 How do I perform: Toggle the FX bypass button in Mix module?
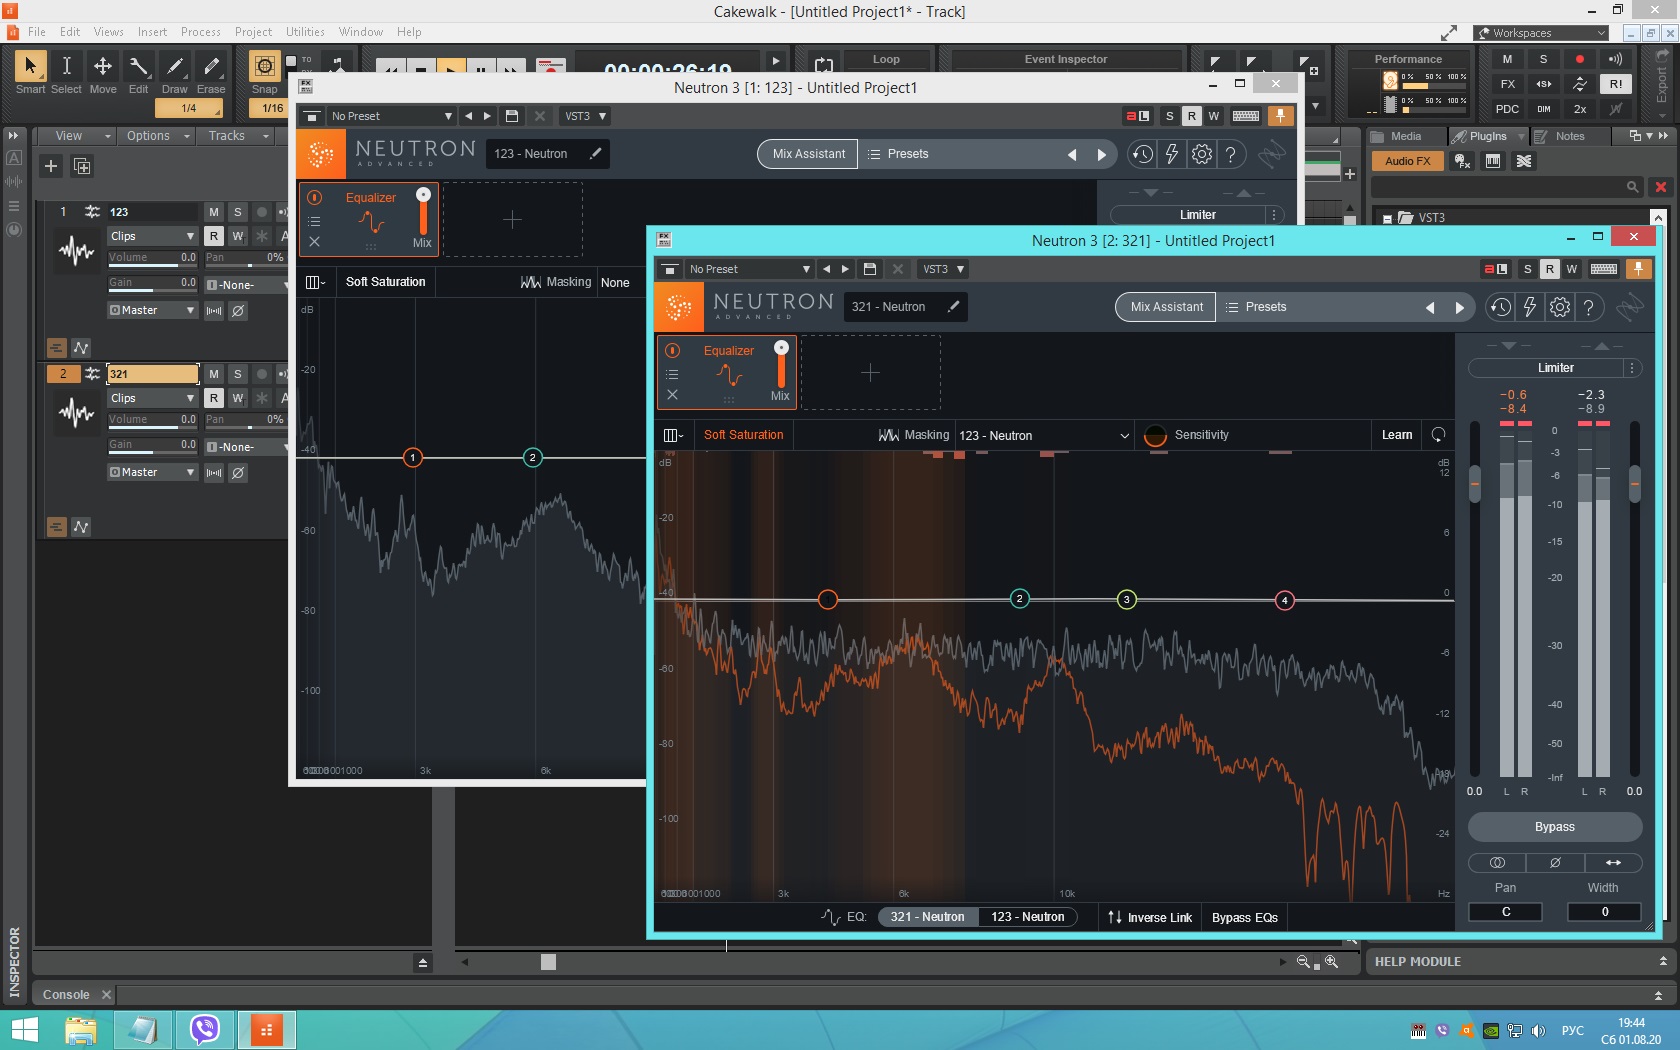pos(1507,84)
